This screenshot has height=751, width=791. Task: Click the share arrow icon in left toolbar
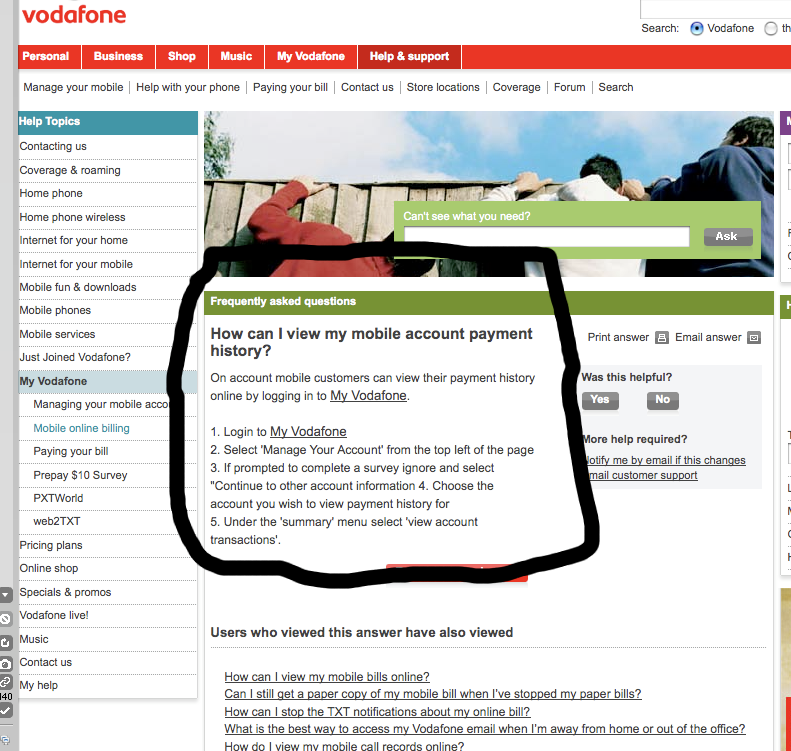coord(5,642)
